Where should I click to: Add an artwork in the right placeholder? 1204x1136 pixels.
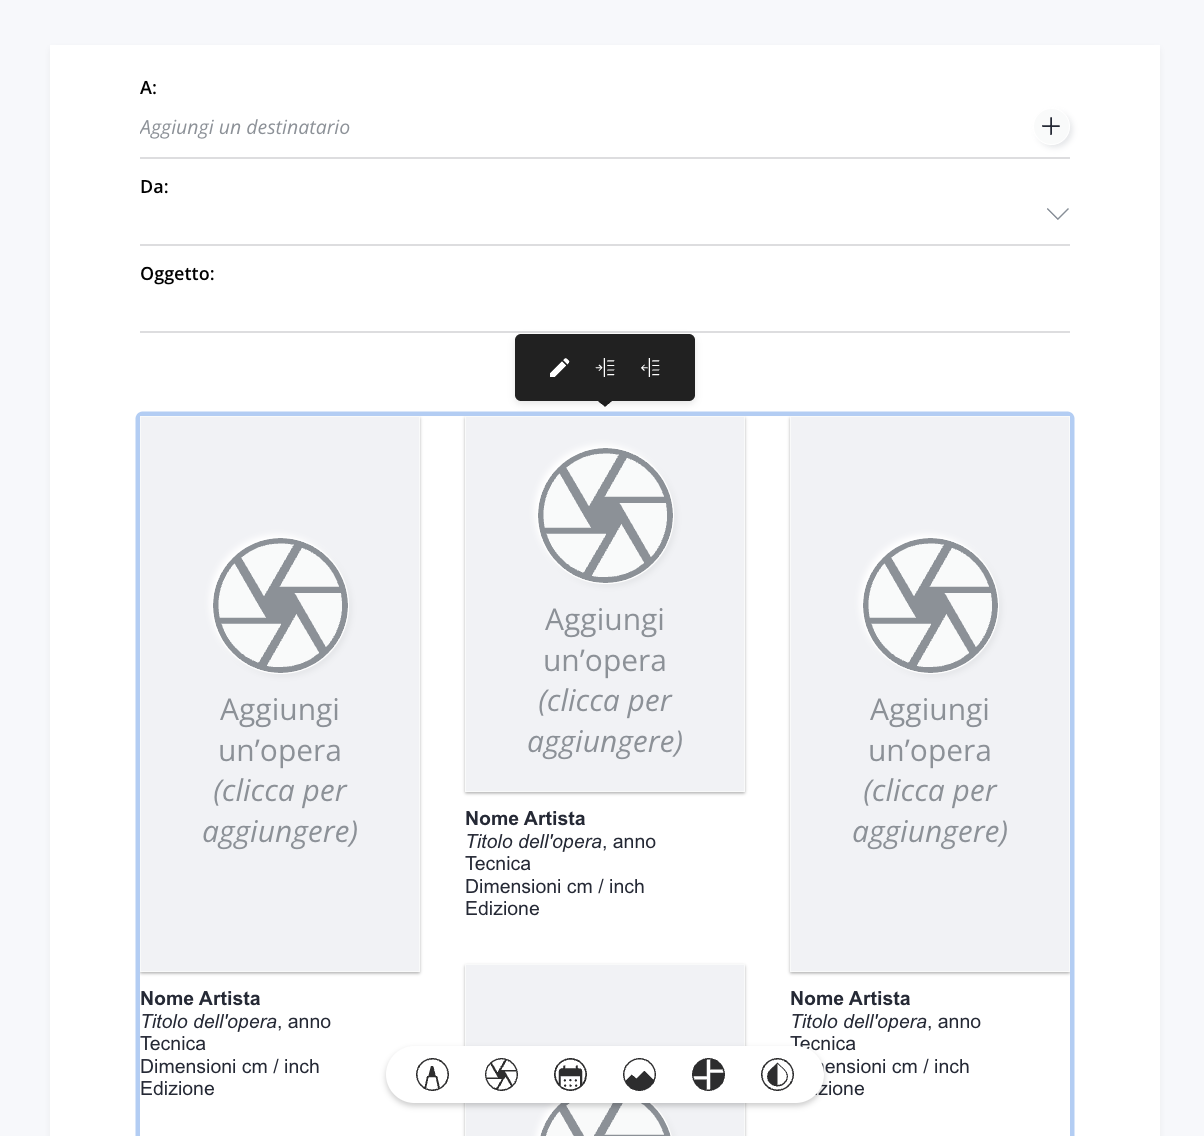[930, 694]
